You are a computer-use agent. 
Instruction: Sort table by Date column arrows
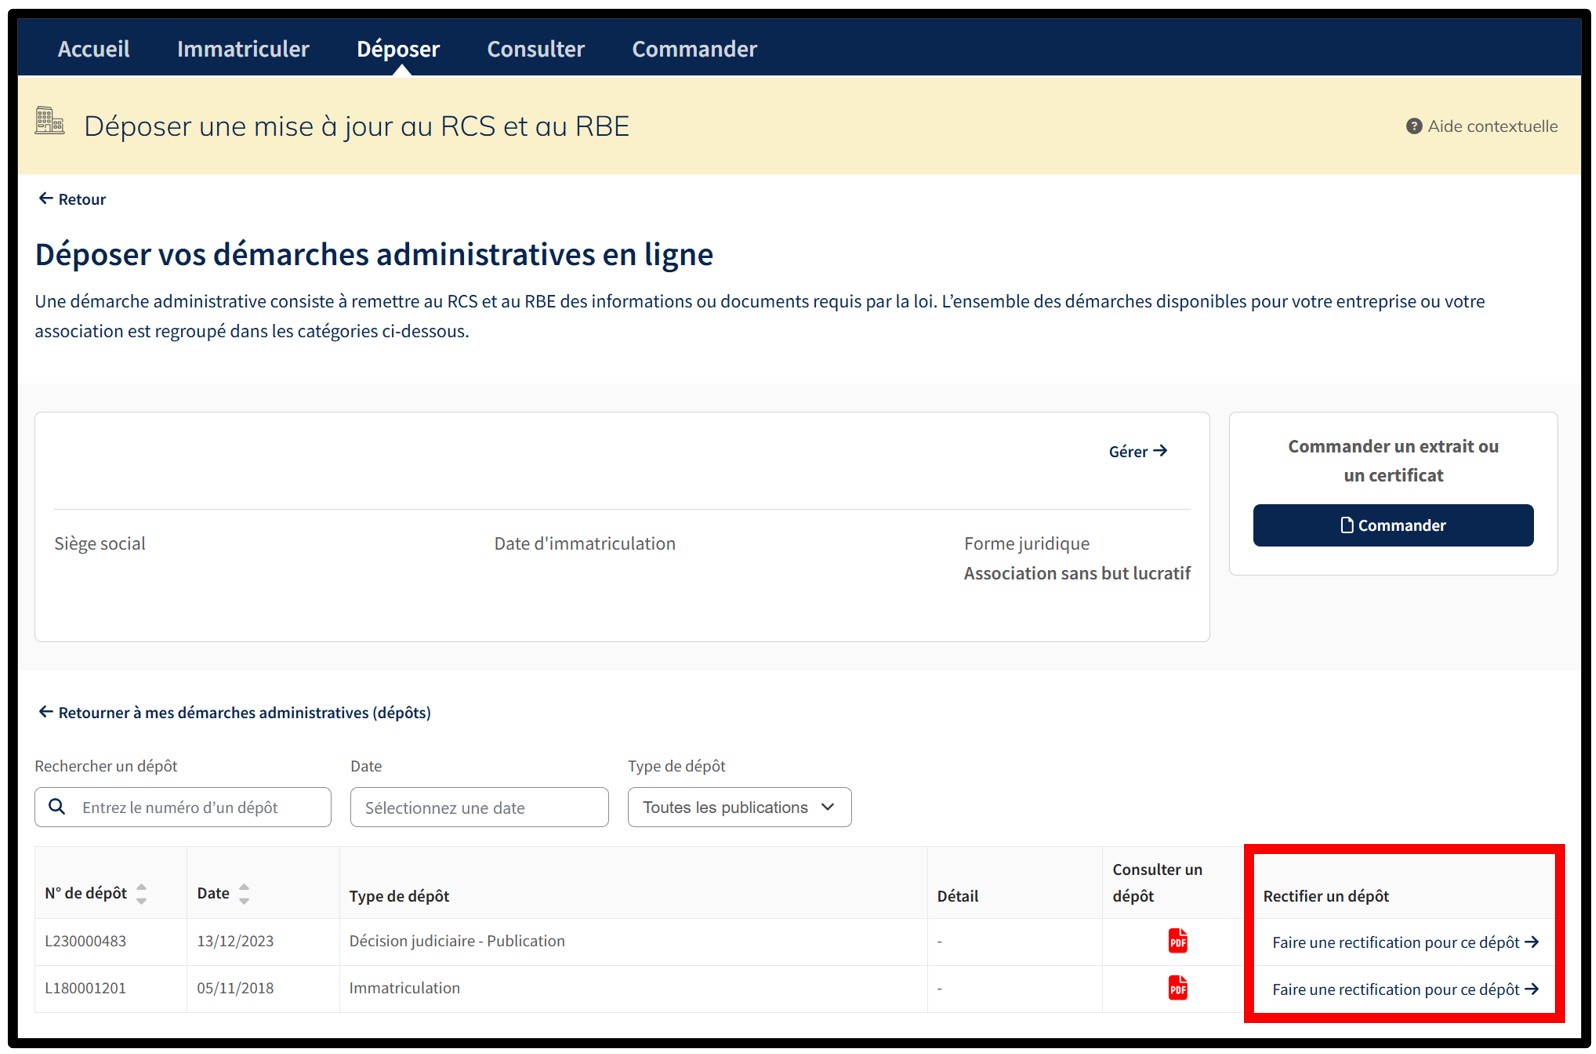coord(244,893)
